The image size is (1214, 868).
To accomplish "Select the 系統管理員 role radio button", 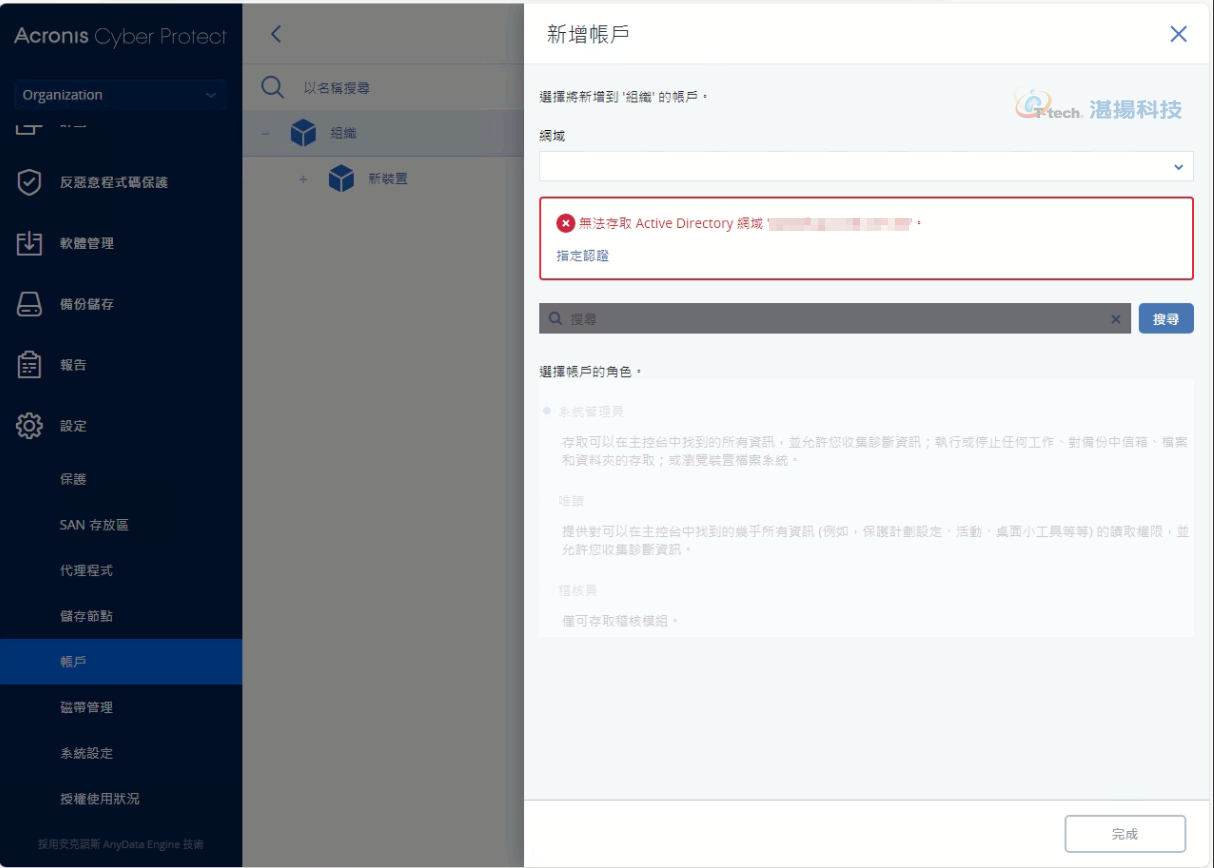I will click(x=547, y=411).
